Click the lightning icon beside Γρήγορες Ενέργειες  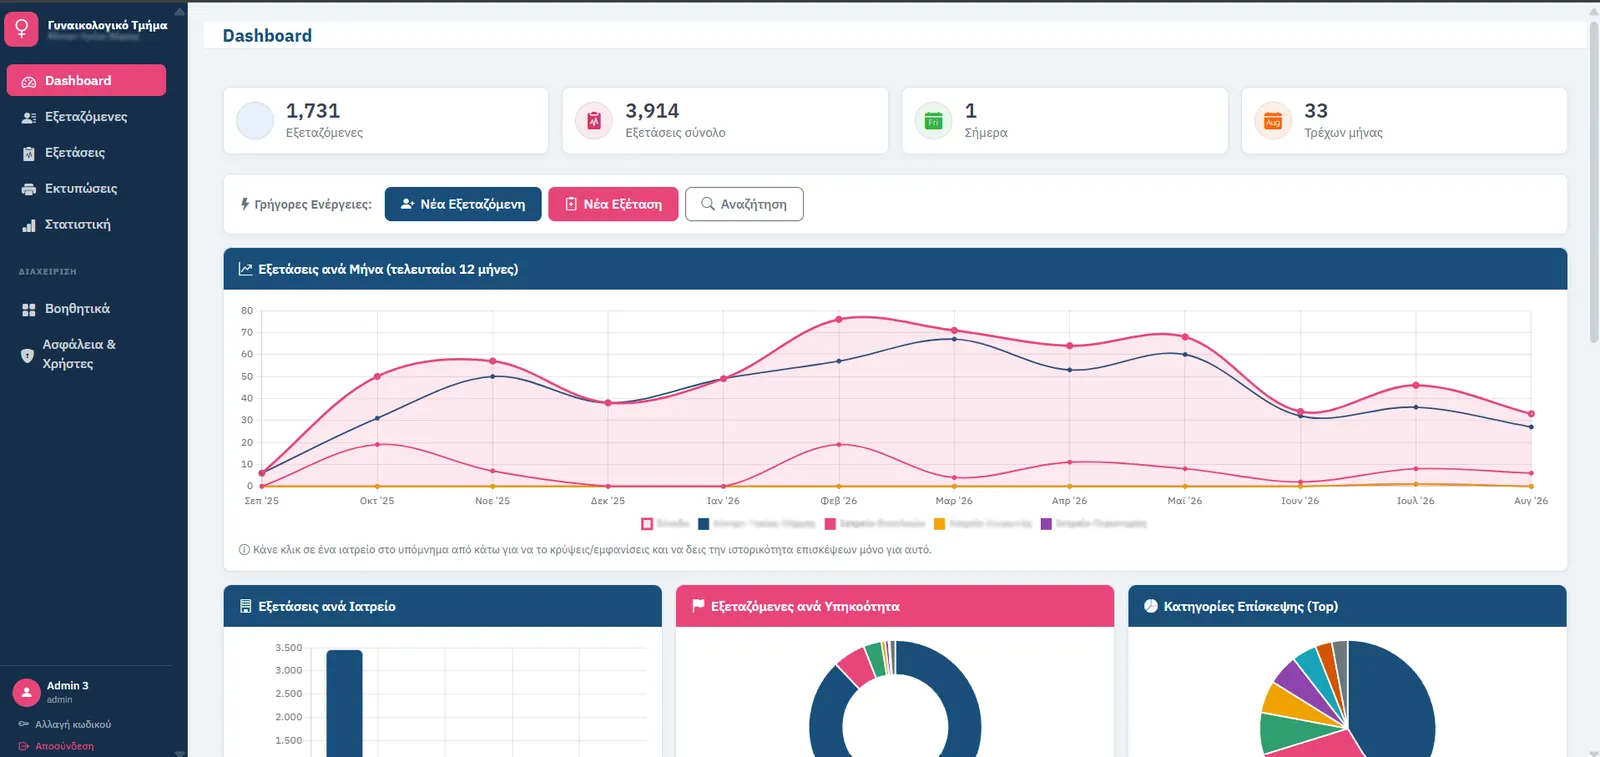(x=245, y=204)
